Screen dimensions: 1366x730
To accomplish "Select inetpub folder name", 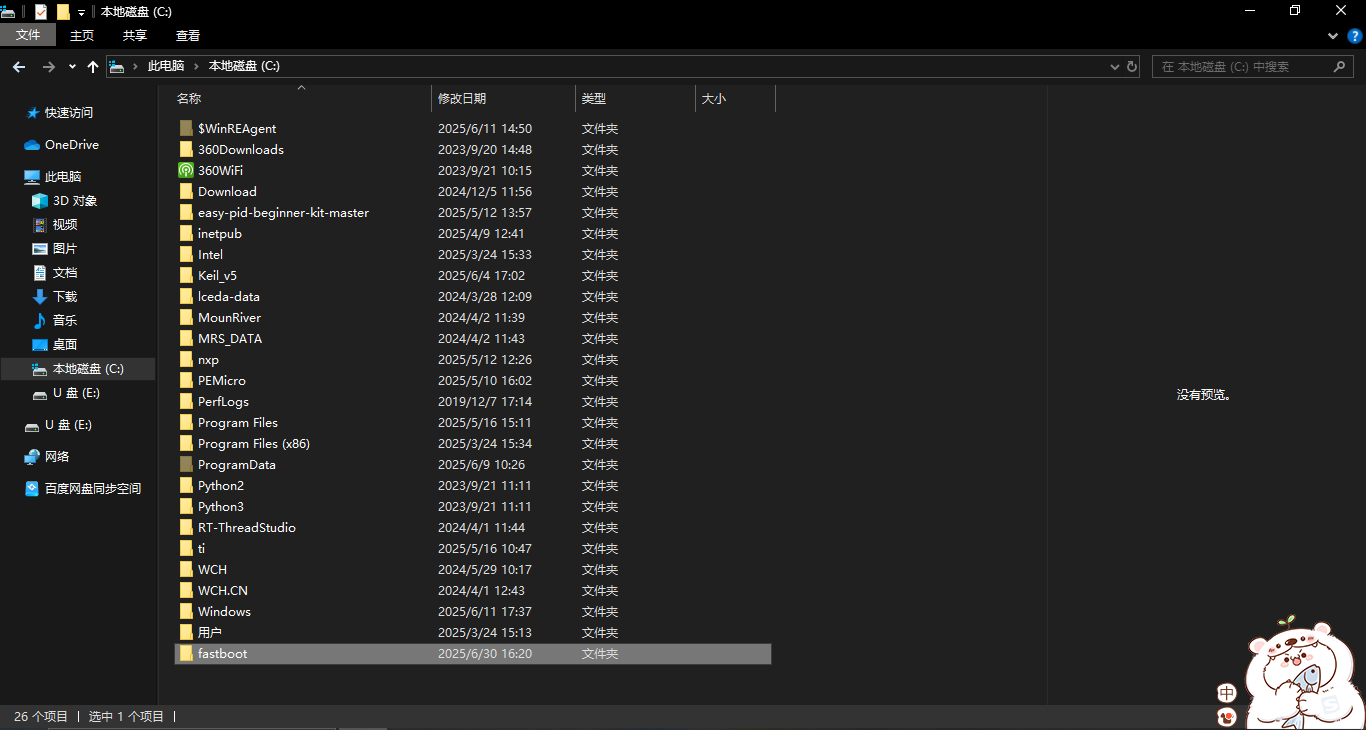I will tap(220, 234).
